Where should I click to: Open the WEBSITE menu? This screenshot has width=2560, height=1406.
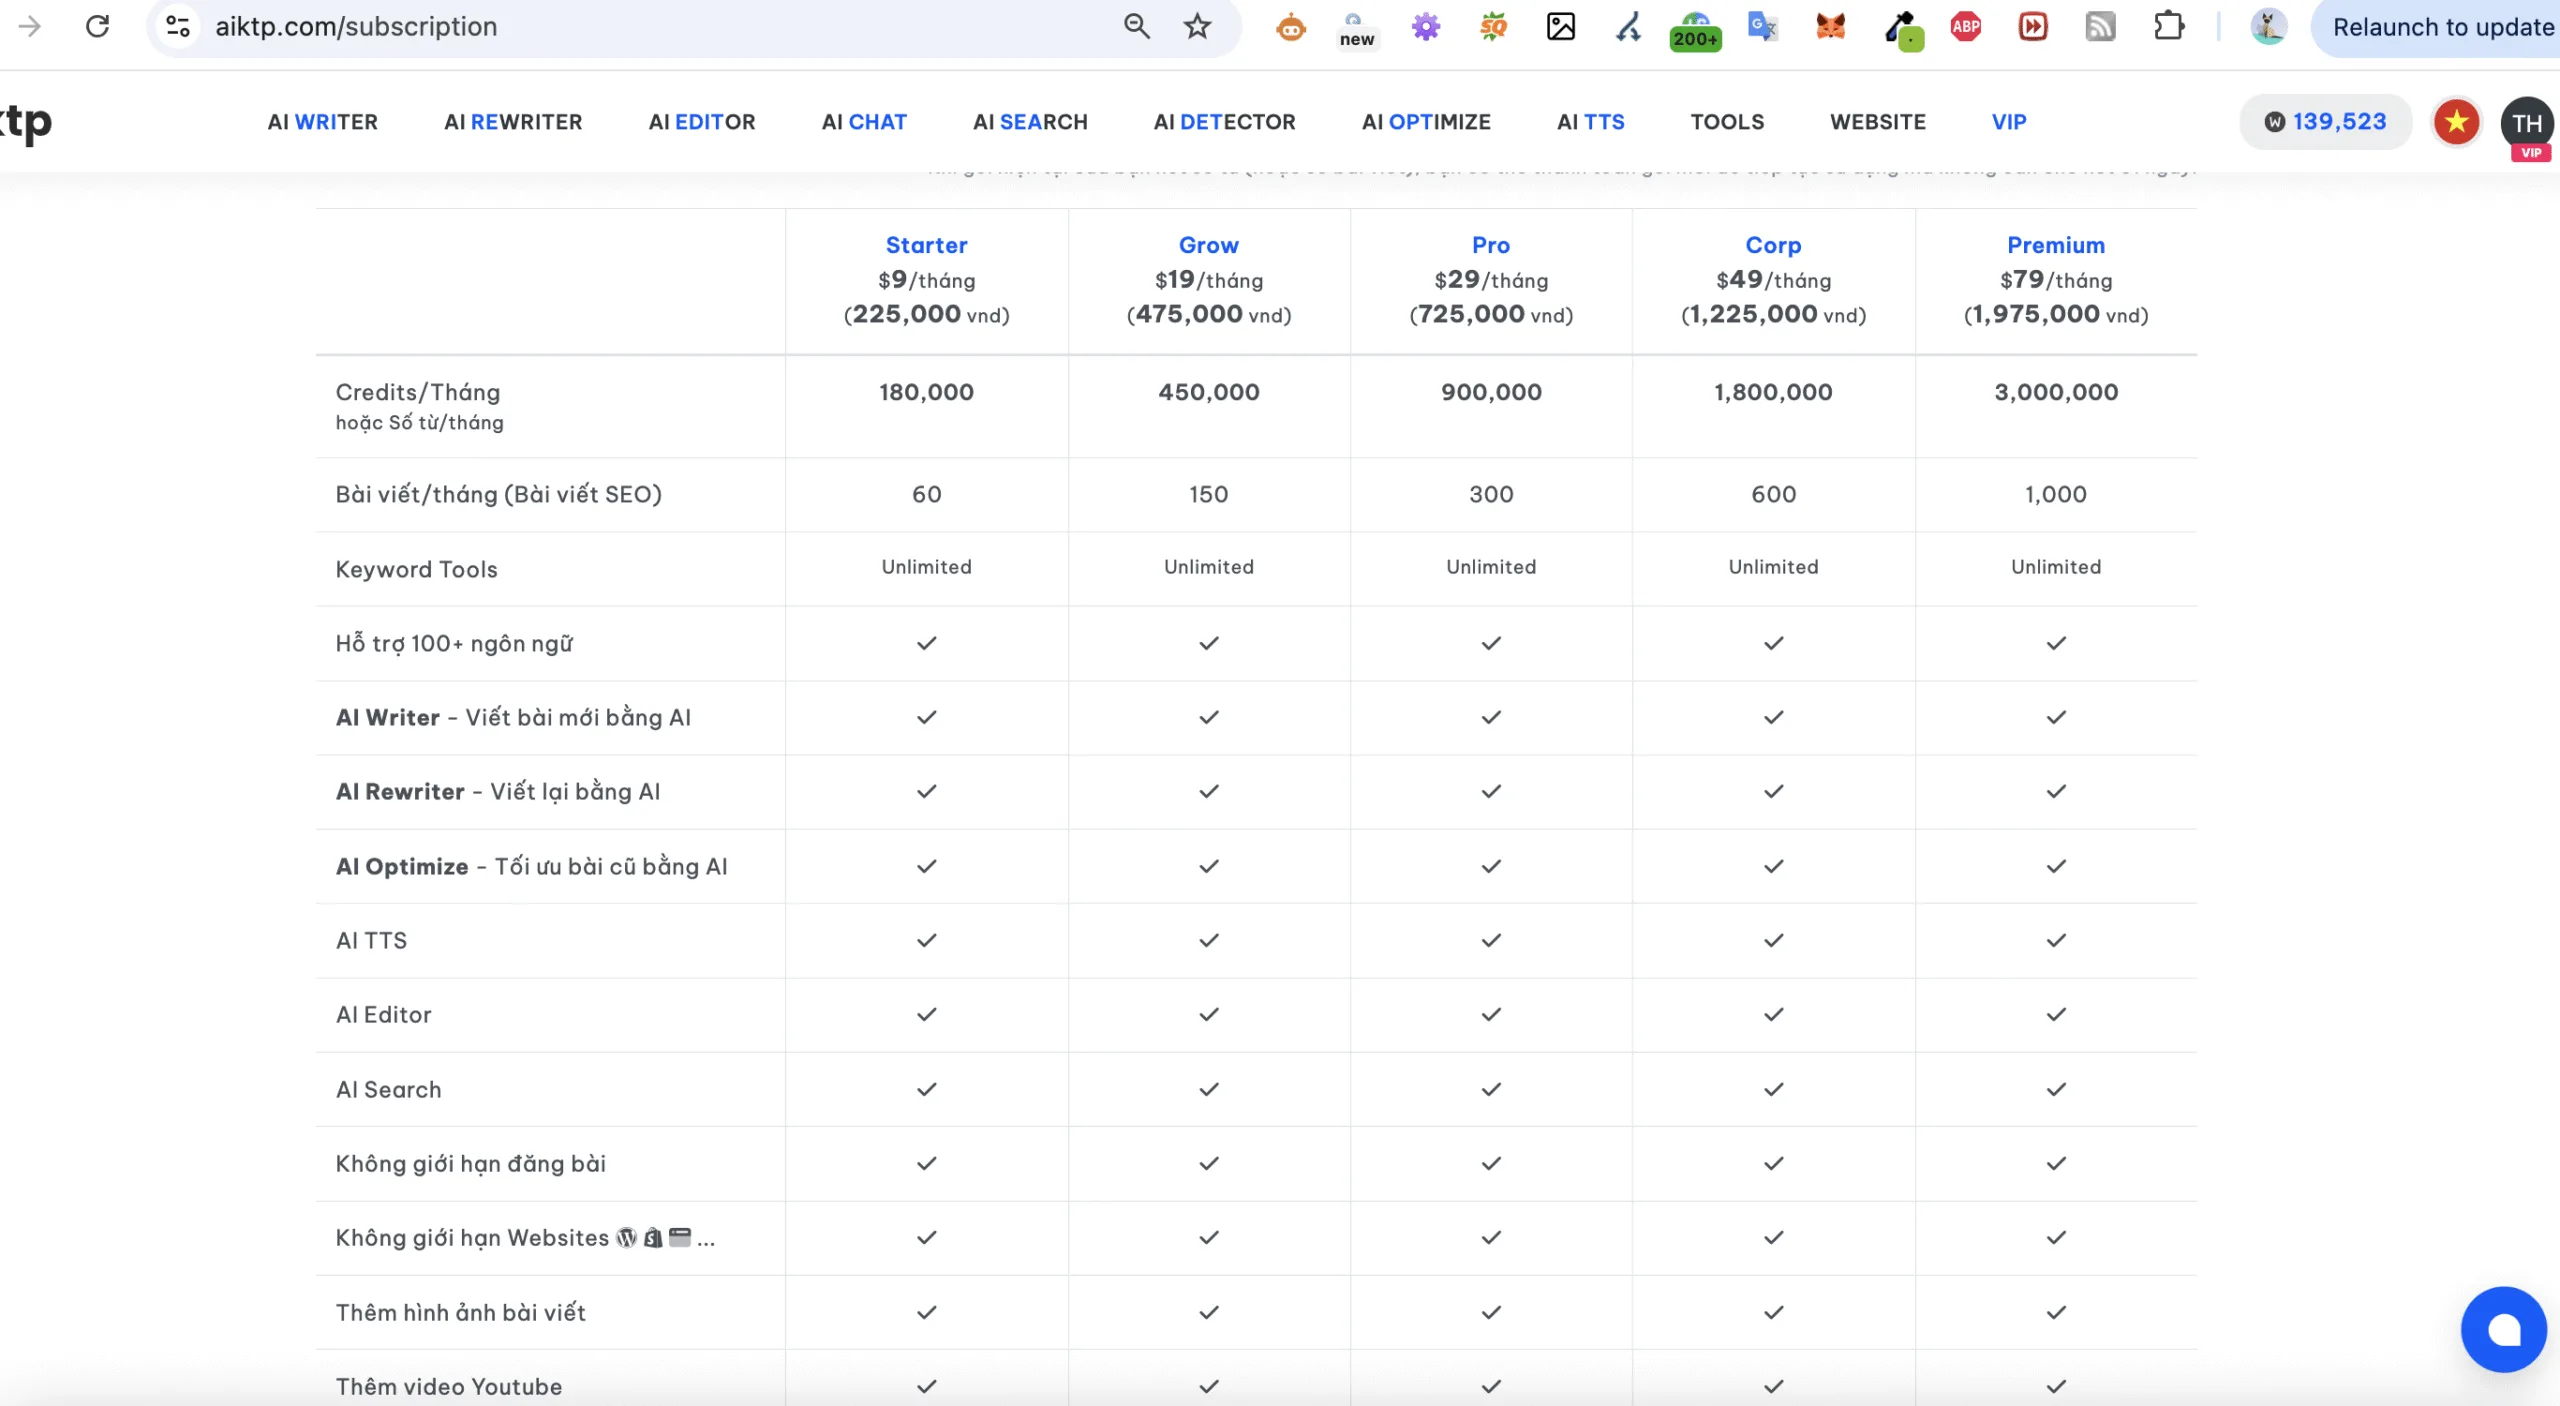tap(1877, 122)
